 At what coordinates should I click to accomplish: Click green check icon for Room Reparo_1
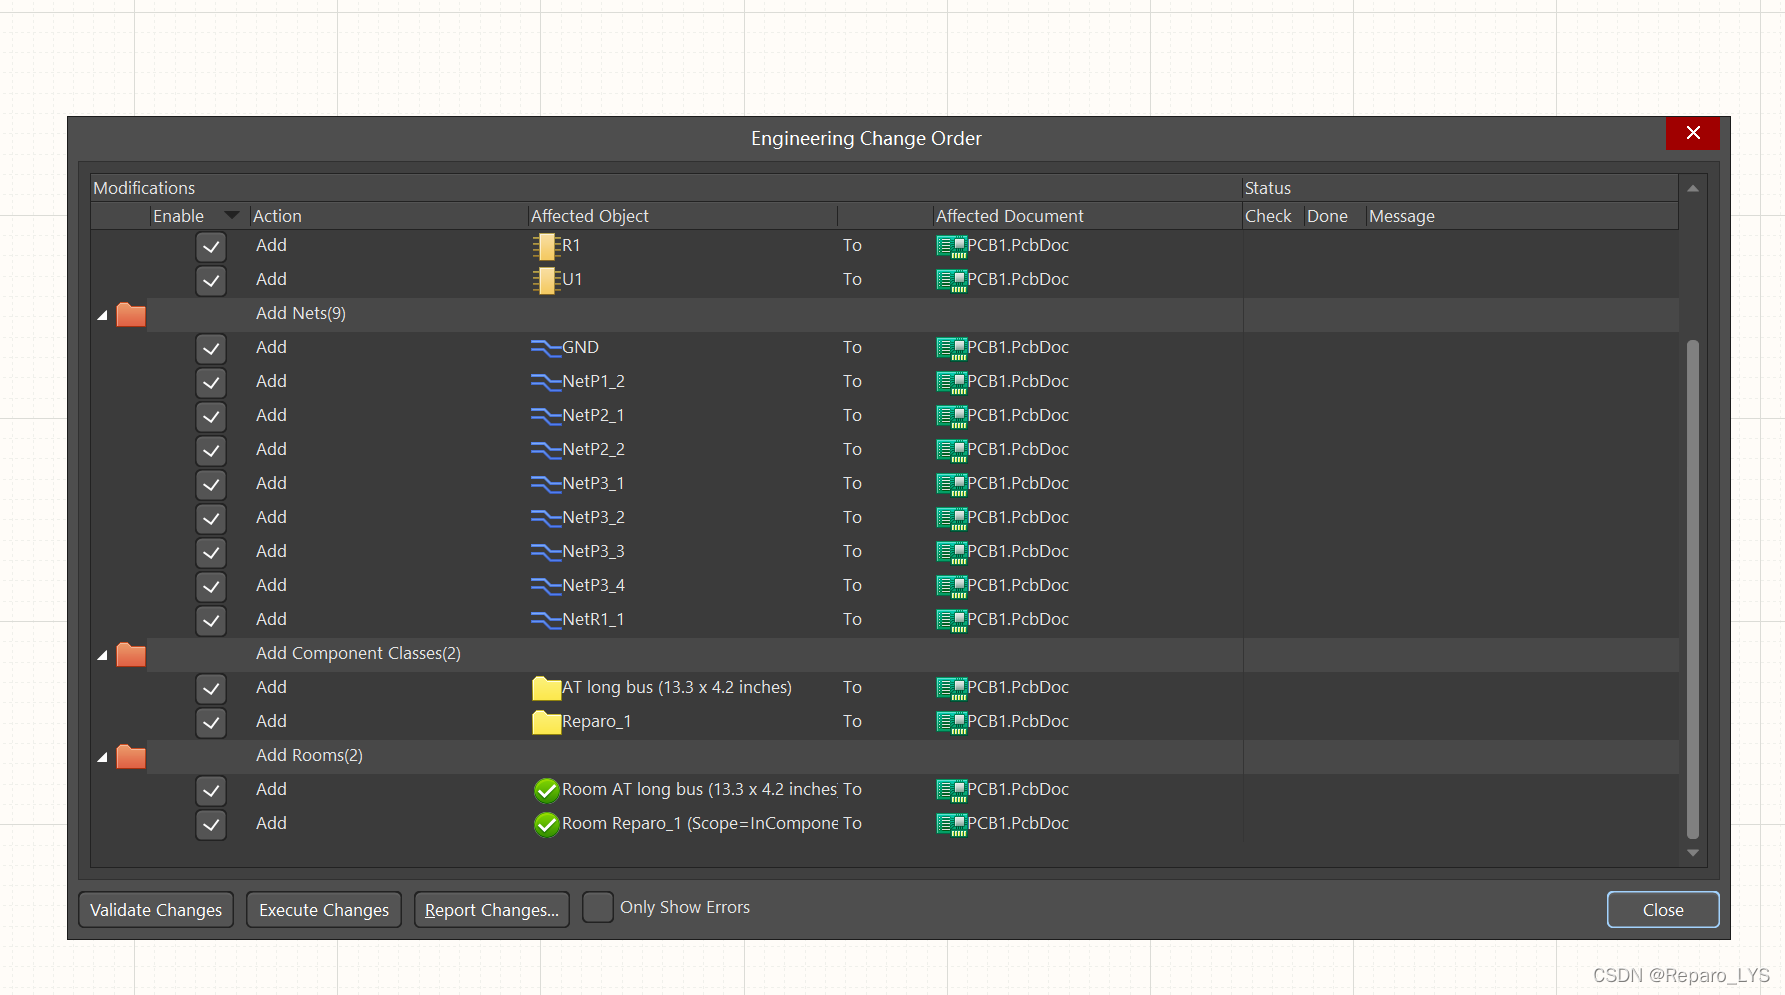(x=546, y=824)
